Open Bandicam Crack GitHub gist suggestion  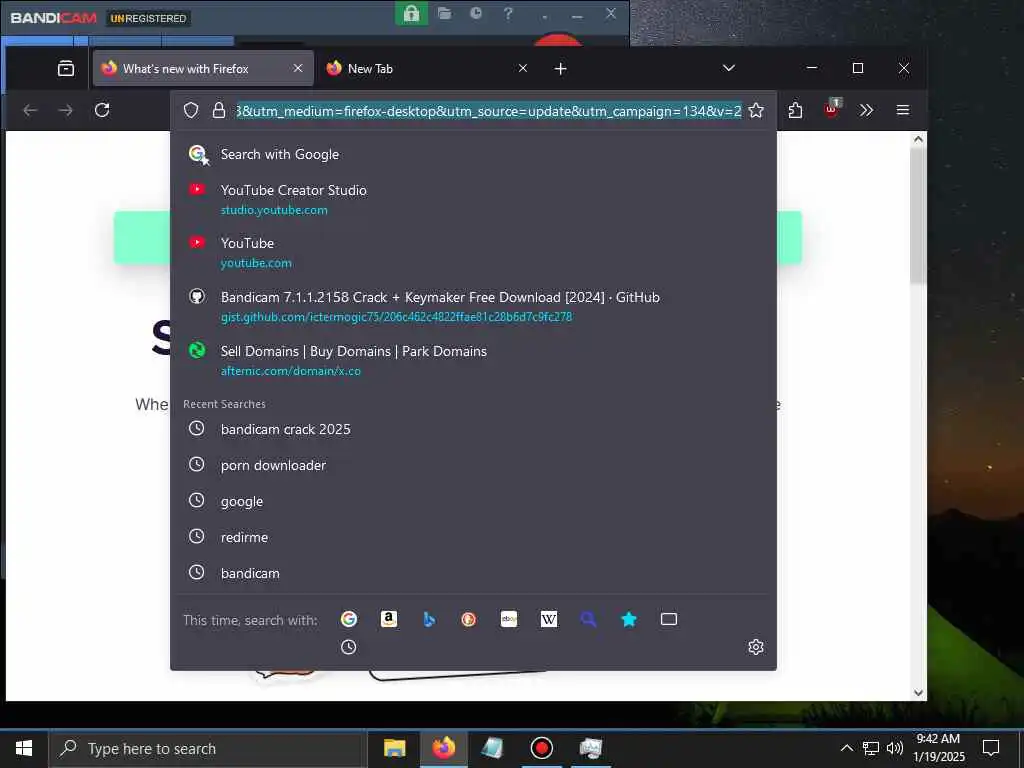(473, 306)
